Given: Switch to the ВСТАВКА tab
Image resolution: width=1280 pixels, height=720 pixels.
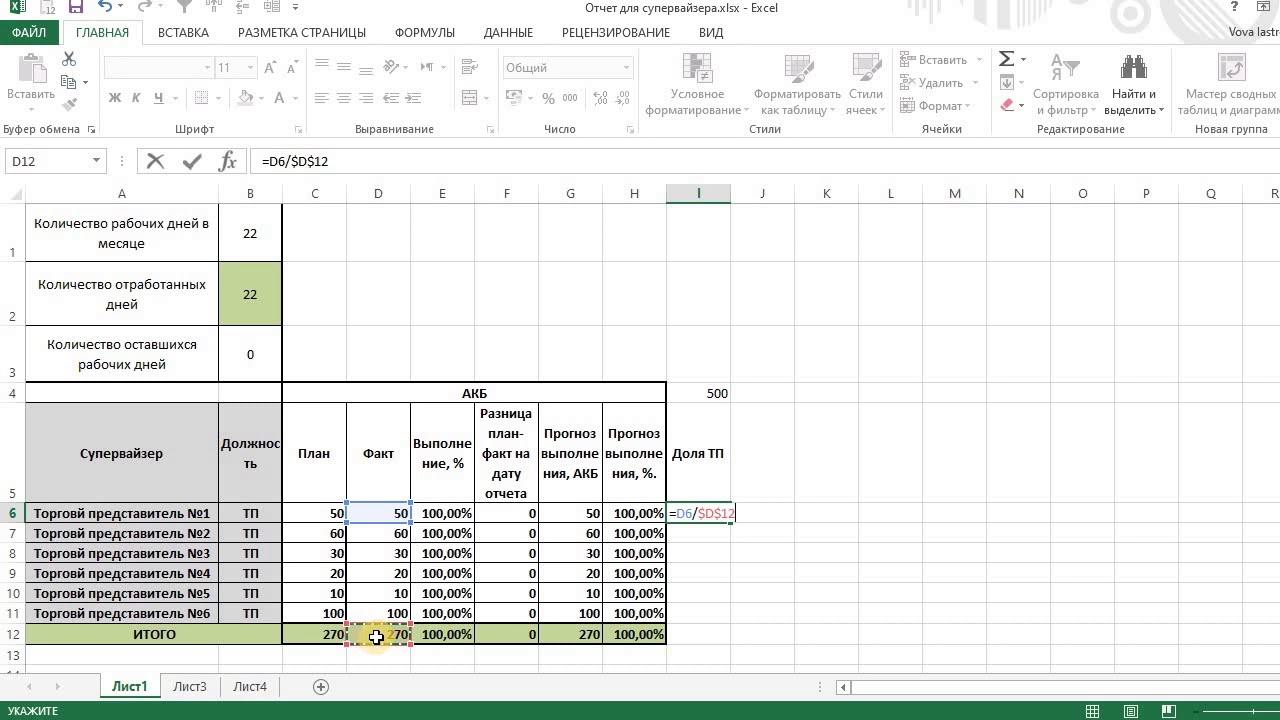Looking at the screenshot, I should click(183, 33).
